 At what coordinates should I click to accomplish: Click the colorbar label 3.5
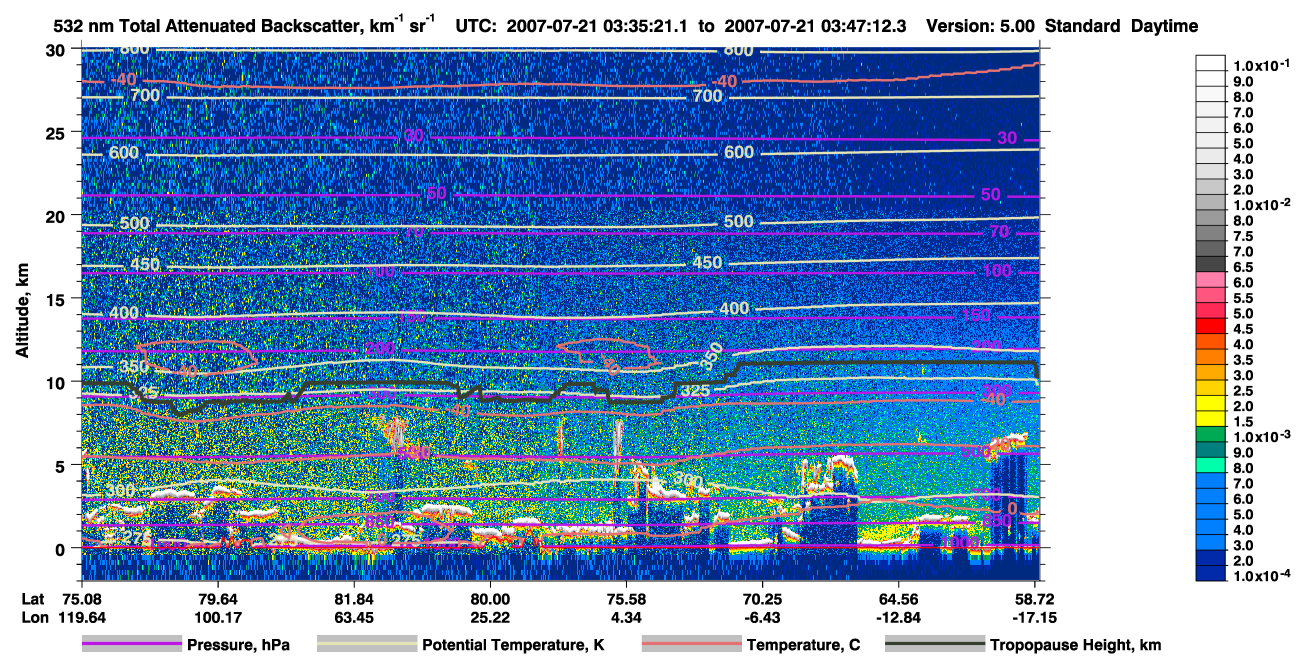[1244, 360]
